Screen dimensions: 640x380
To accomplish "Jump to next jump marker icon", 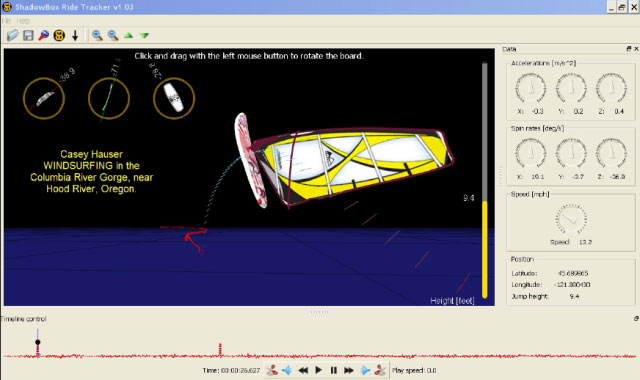I will [380, 370].
